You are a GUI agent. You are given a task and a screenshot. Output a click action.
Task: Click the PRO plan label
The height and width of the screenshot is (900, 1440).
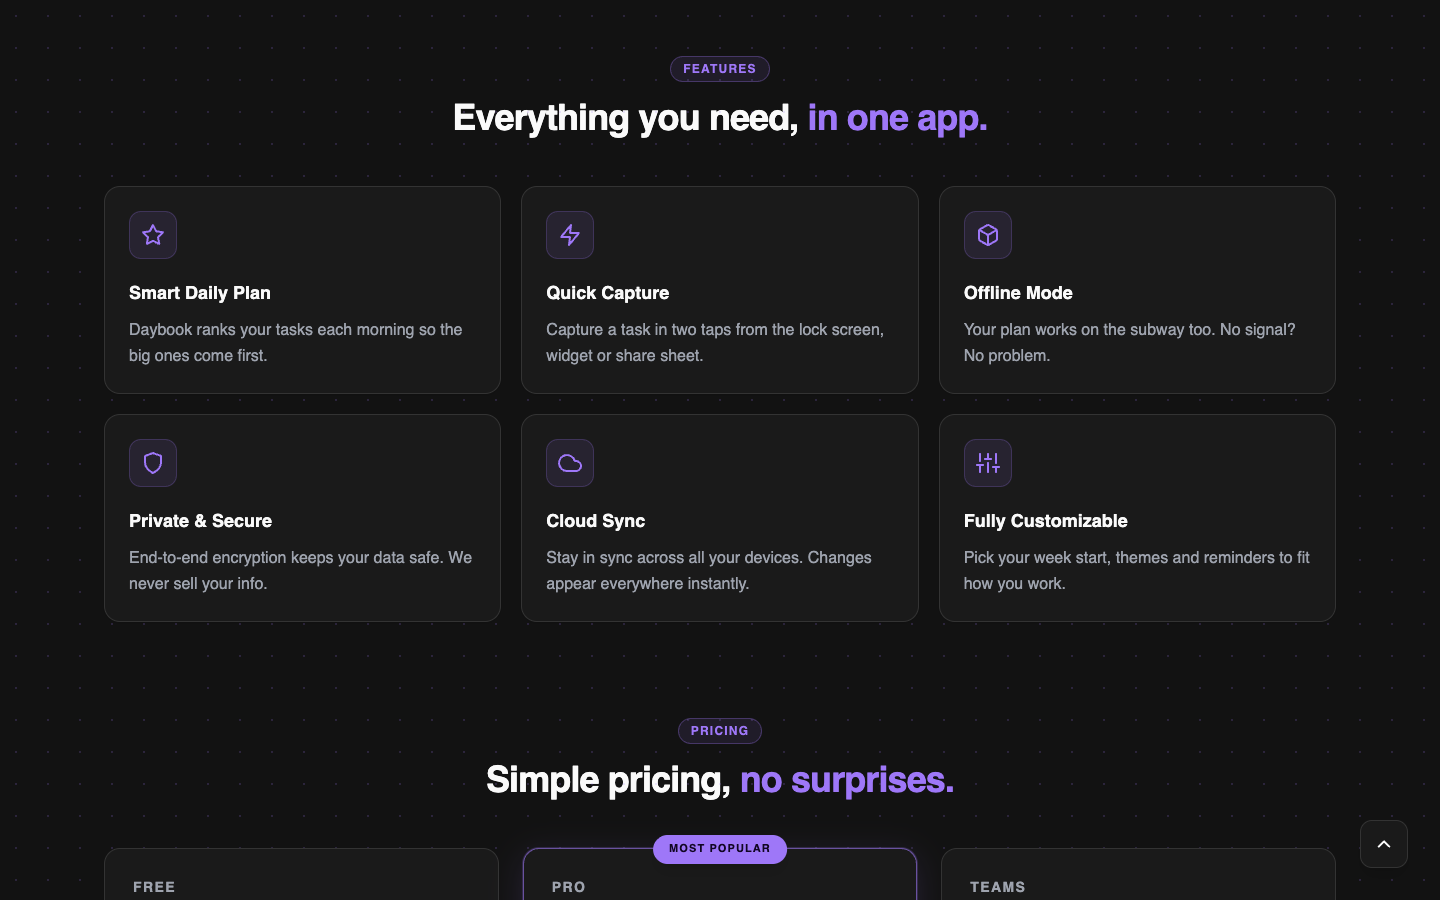tap(569, 887)
